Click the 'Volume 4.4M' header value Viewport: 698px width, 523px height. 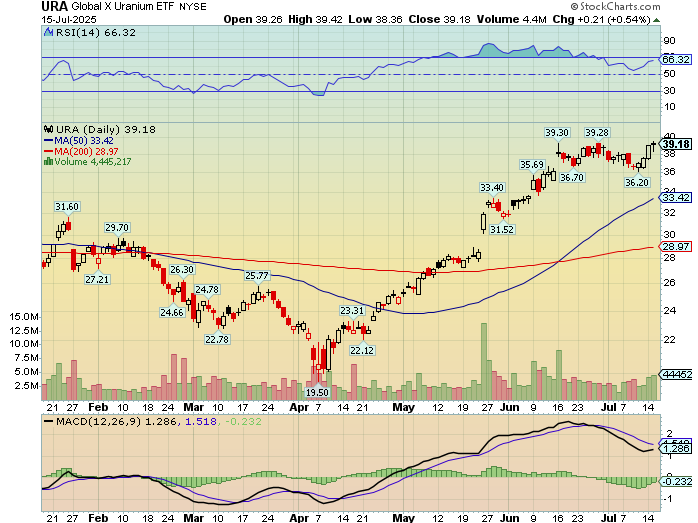[511, 20]
